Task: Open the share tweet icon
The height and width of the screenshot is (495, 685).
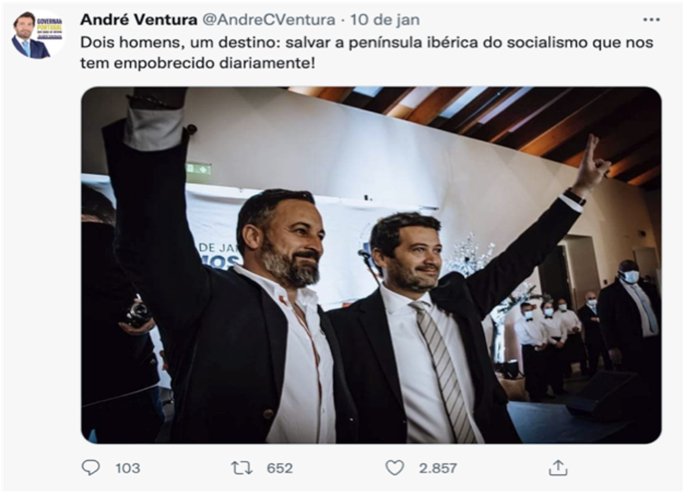Action: pos(558,467)
